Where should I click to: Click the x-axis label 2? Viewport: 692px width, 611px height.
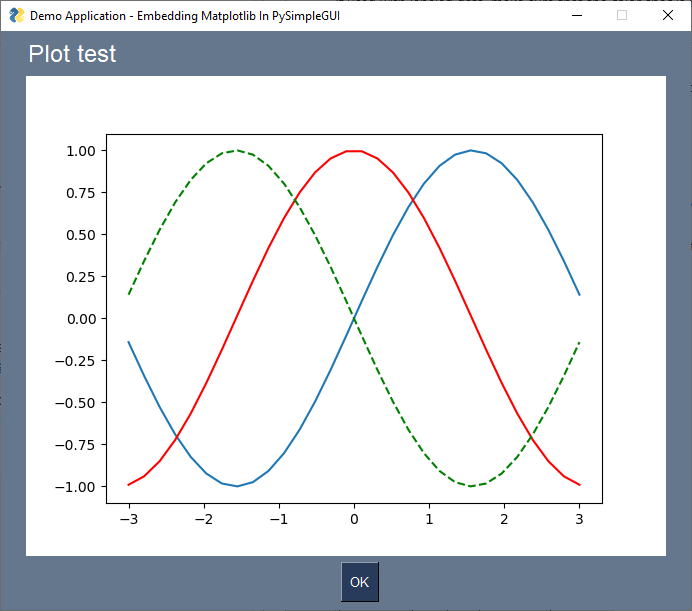pos(504,519)
